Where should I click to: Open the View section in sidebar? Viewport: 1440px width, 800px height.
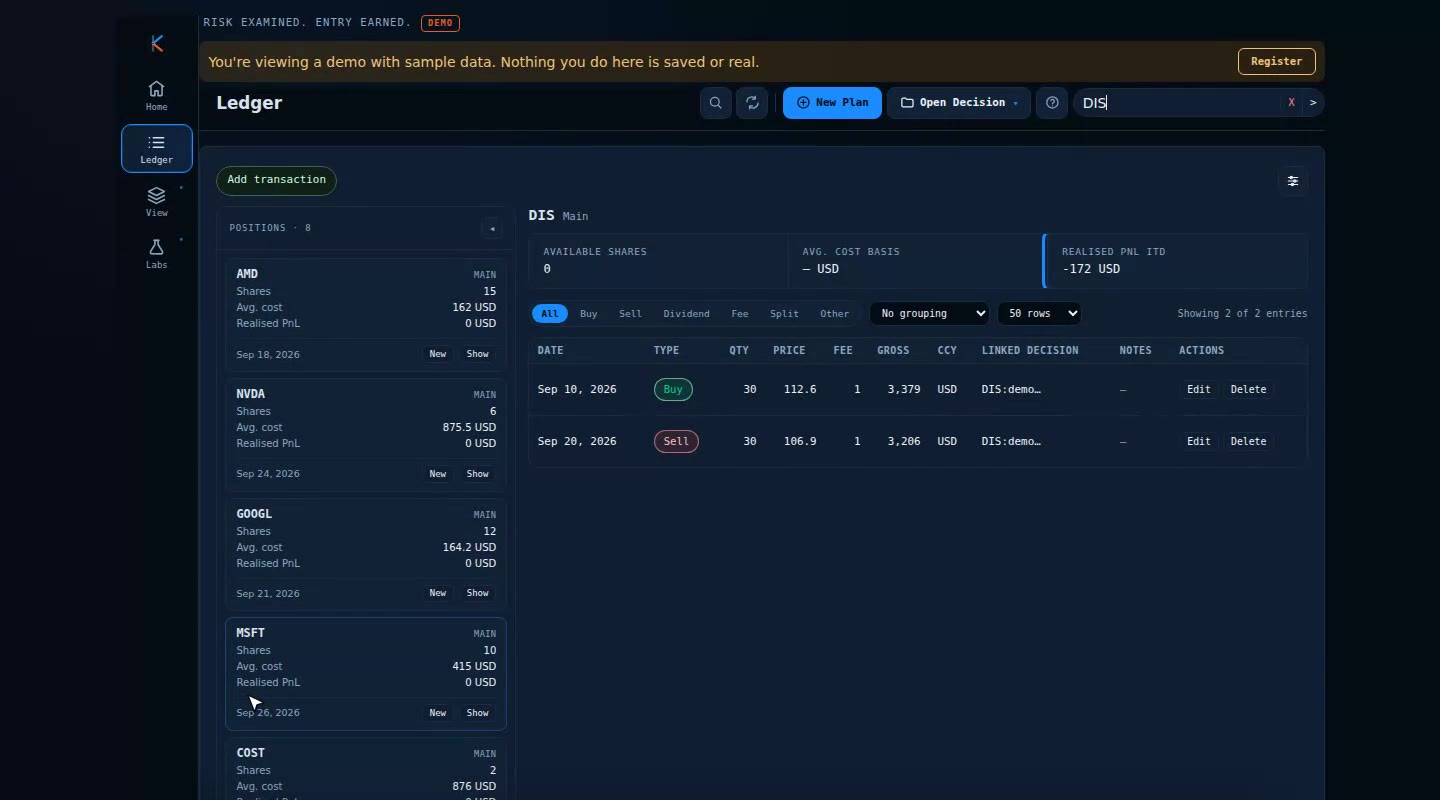[x=157, y=202]
